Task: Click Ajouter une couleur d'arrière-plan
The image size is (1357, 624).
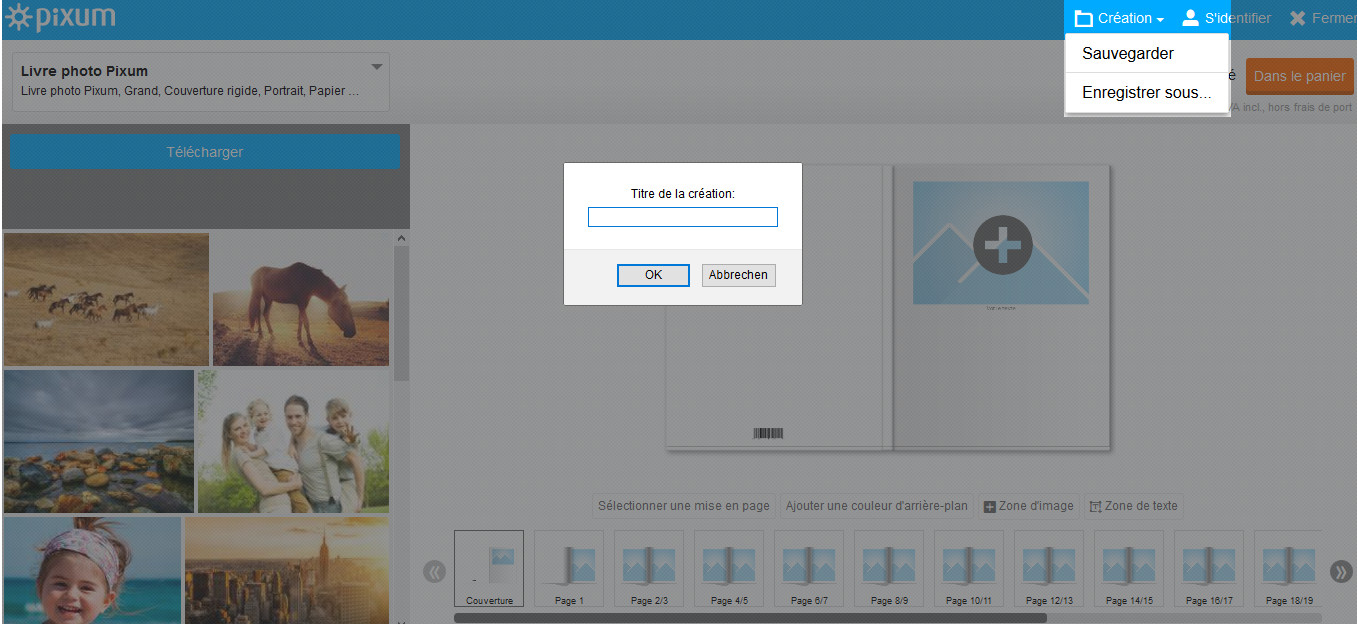Action: [x=876, y=506]
